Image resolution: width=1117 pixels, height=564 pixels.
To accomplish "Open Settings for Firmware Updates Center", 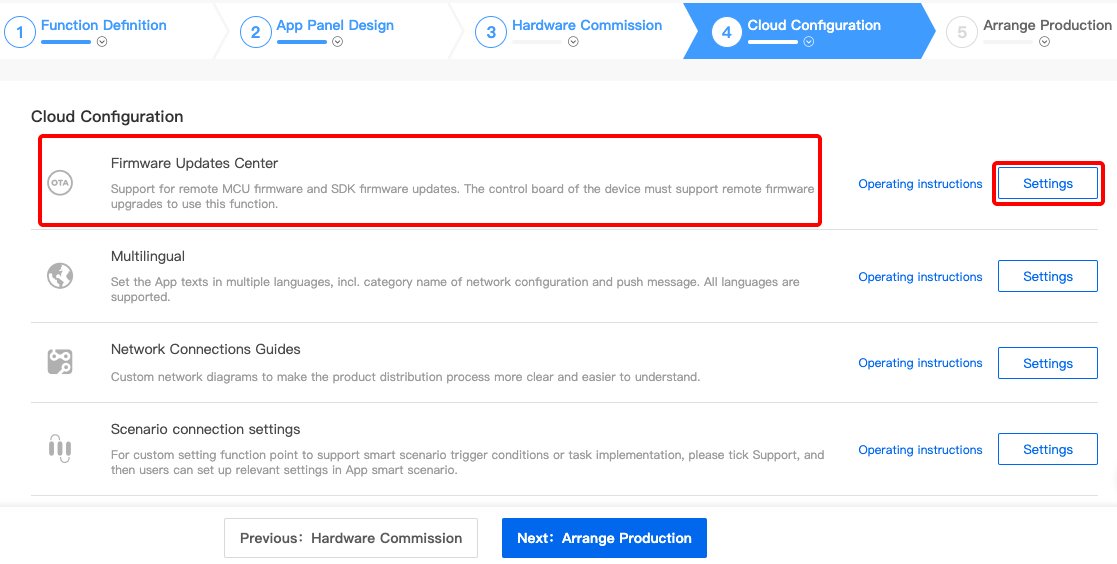I will [1047, 184].
